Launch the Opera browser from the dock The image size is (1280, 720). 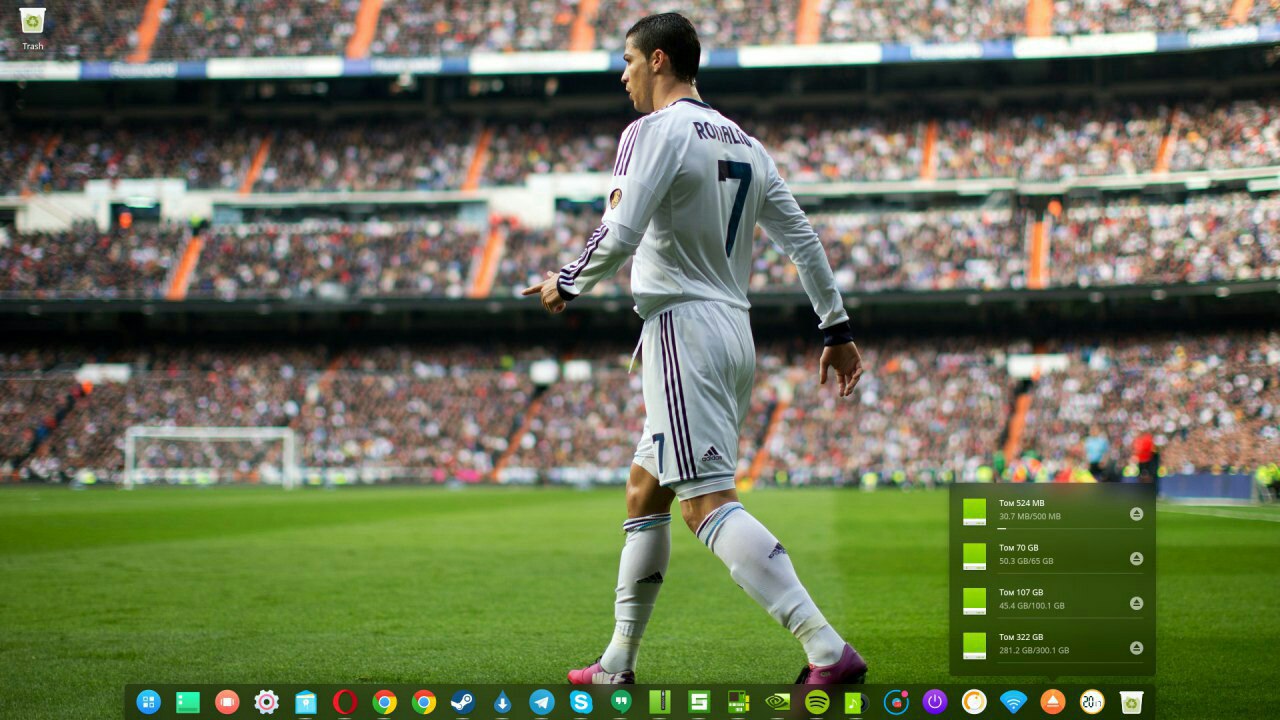[x=345, y=702]
